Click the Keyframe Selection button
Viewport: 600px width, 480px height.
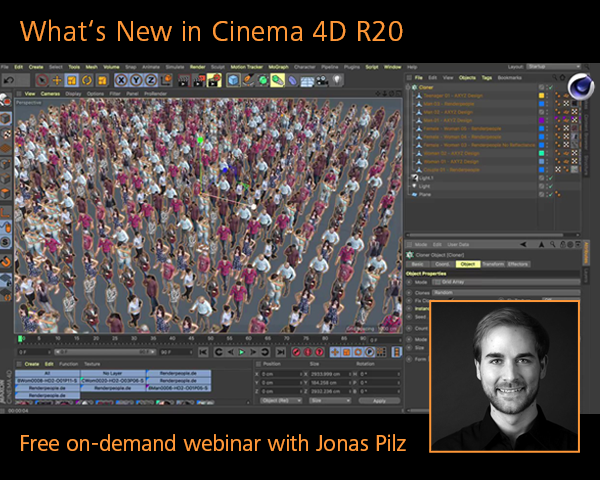[319, 352]
